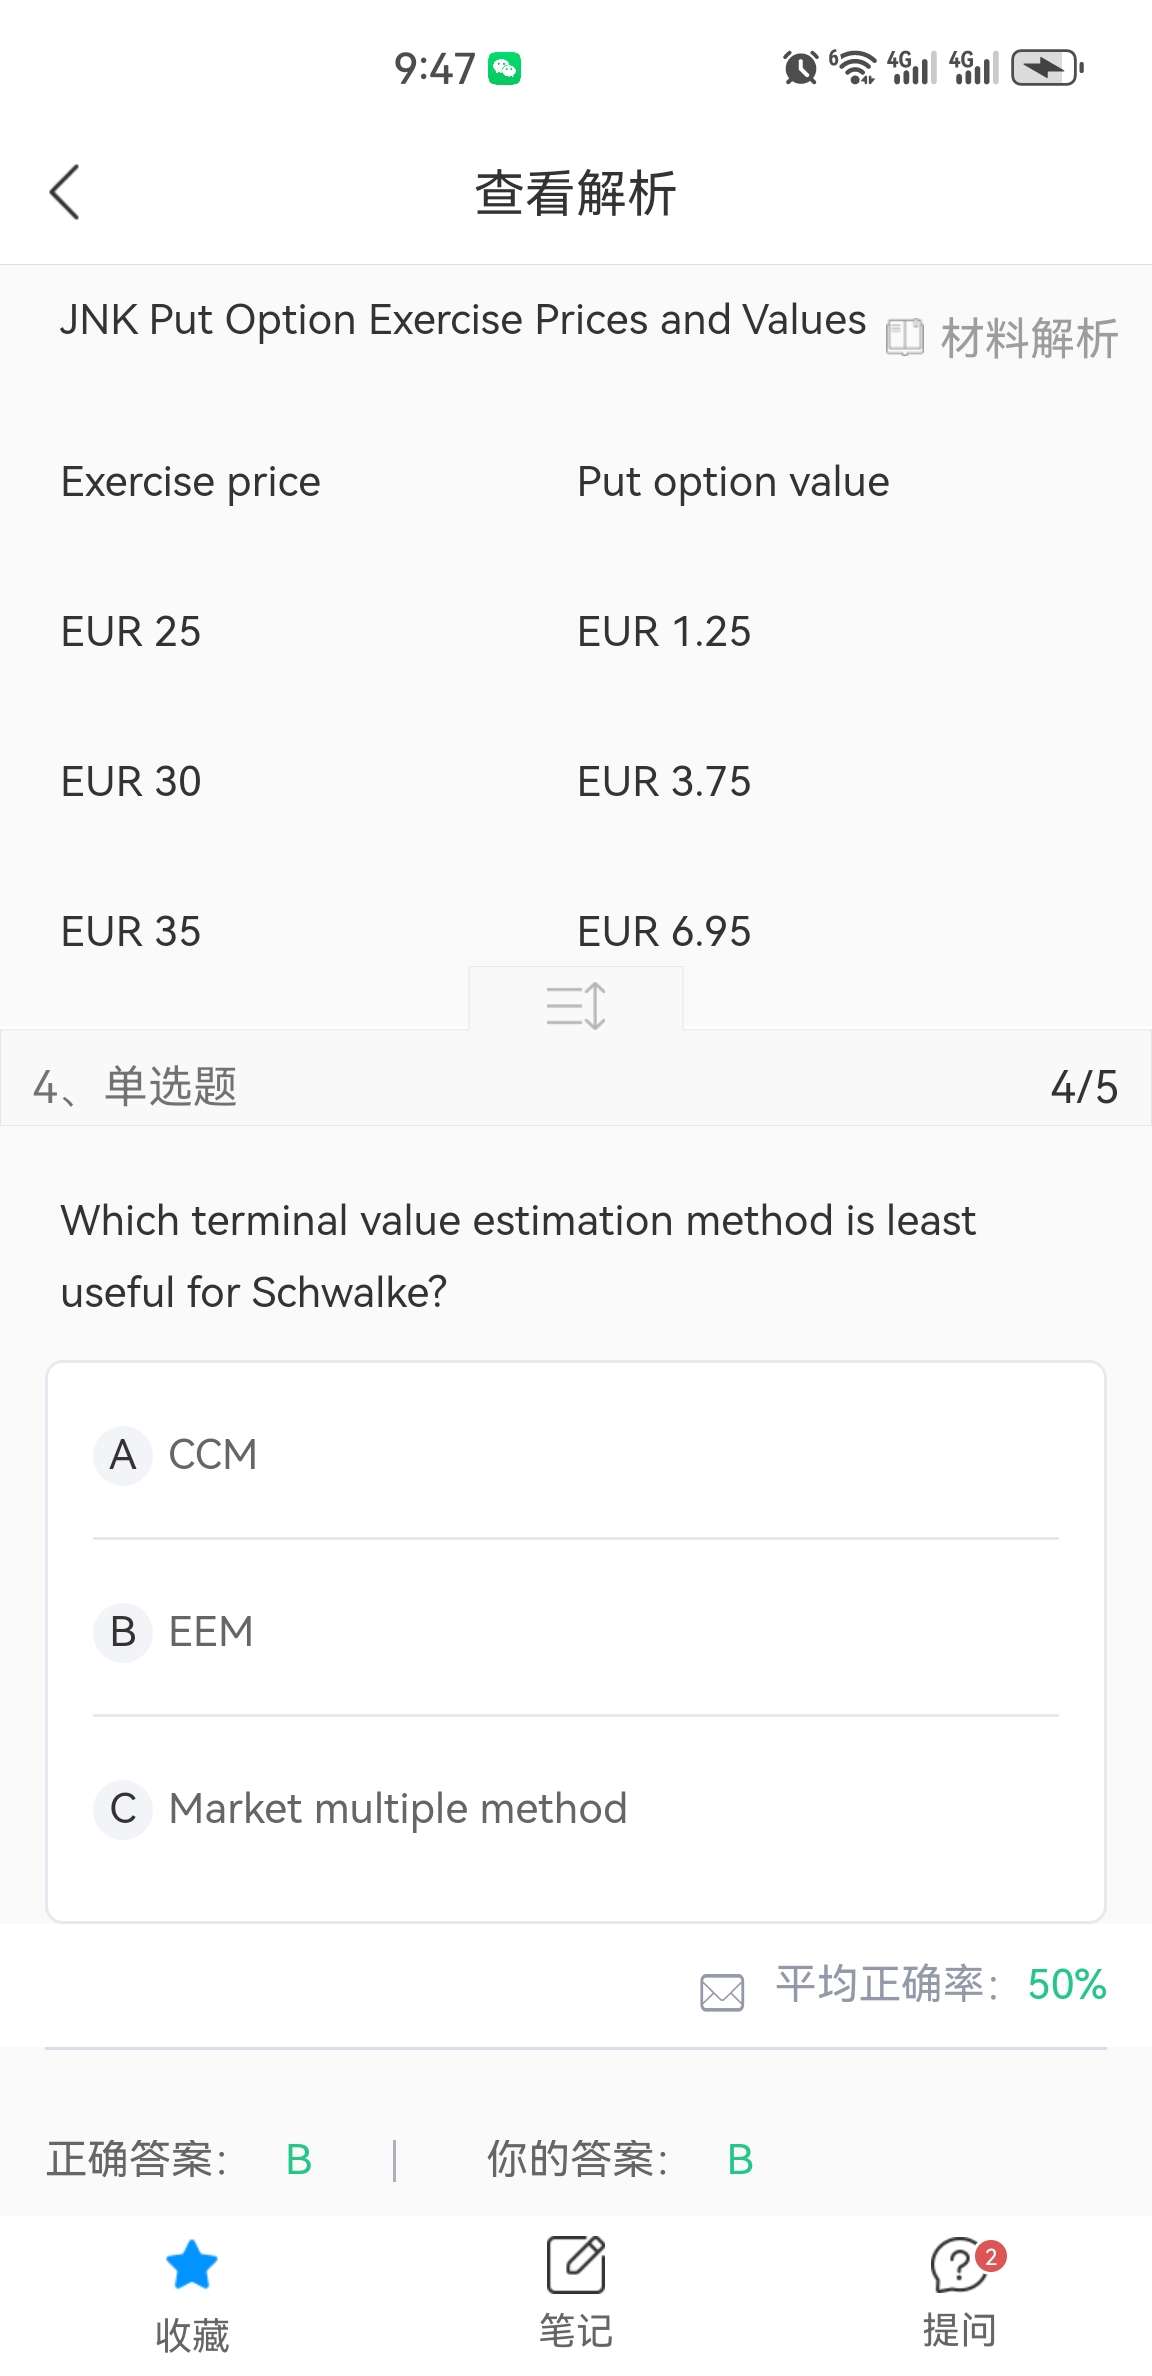Tap the 提问 label at bottom
Image resolution: width=1152 pixels, height=2376 pixels.
[x=960, y=2330]
